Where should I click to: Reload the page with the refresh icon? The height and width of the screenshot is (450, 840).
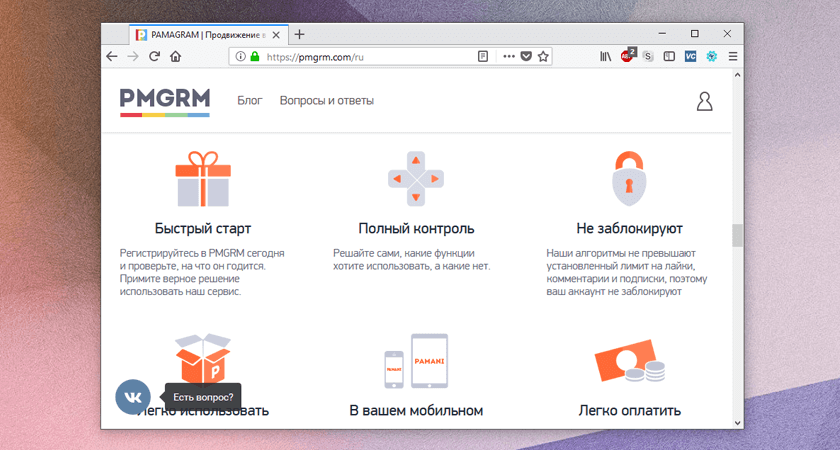pos(154,56)
